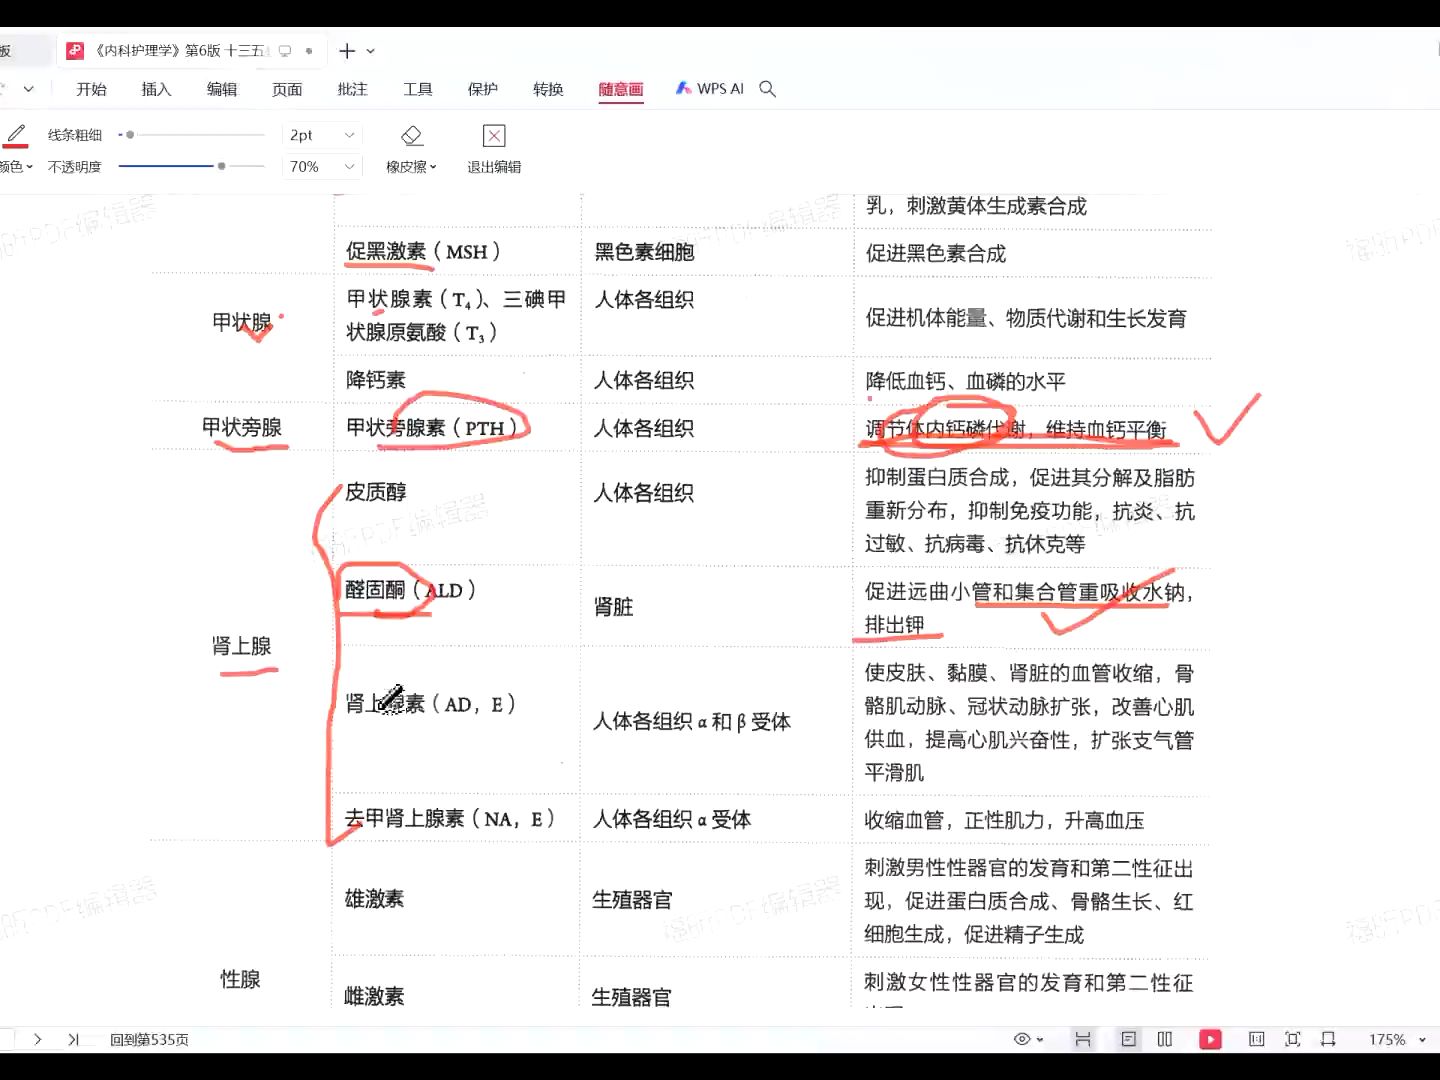This screenshot has width=1440, height=1080.
Task: Click 回到第535页 link
Action: click(x=149, y=1040)
